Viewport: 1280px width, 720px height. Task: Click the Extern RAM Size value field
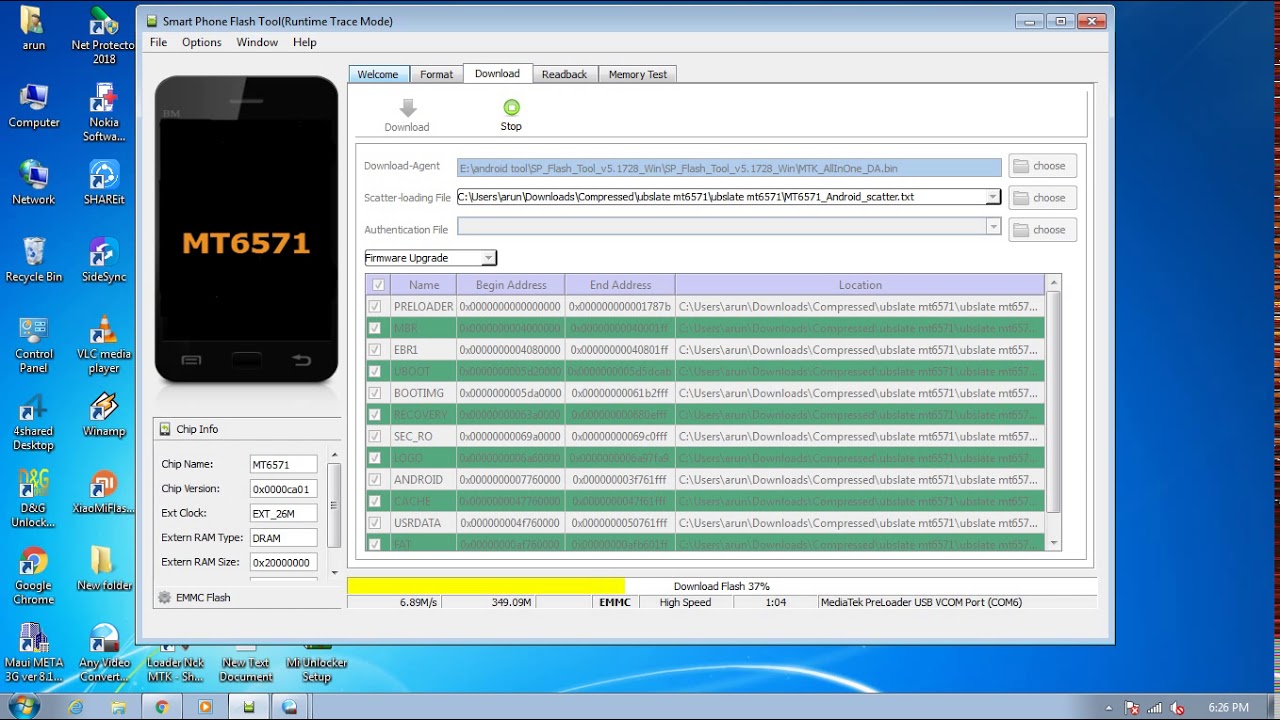283,562
